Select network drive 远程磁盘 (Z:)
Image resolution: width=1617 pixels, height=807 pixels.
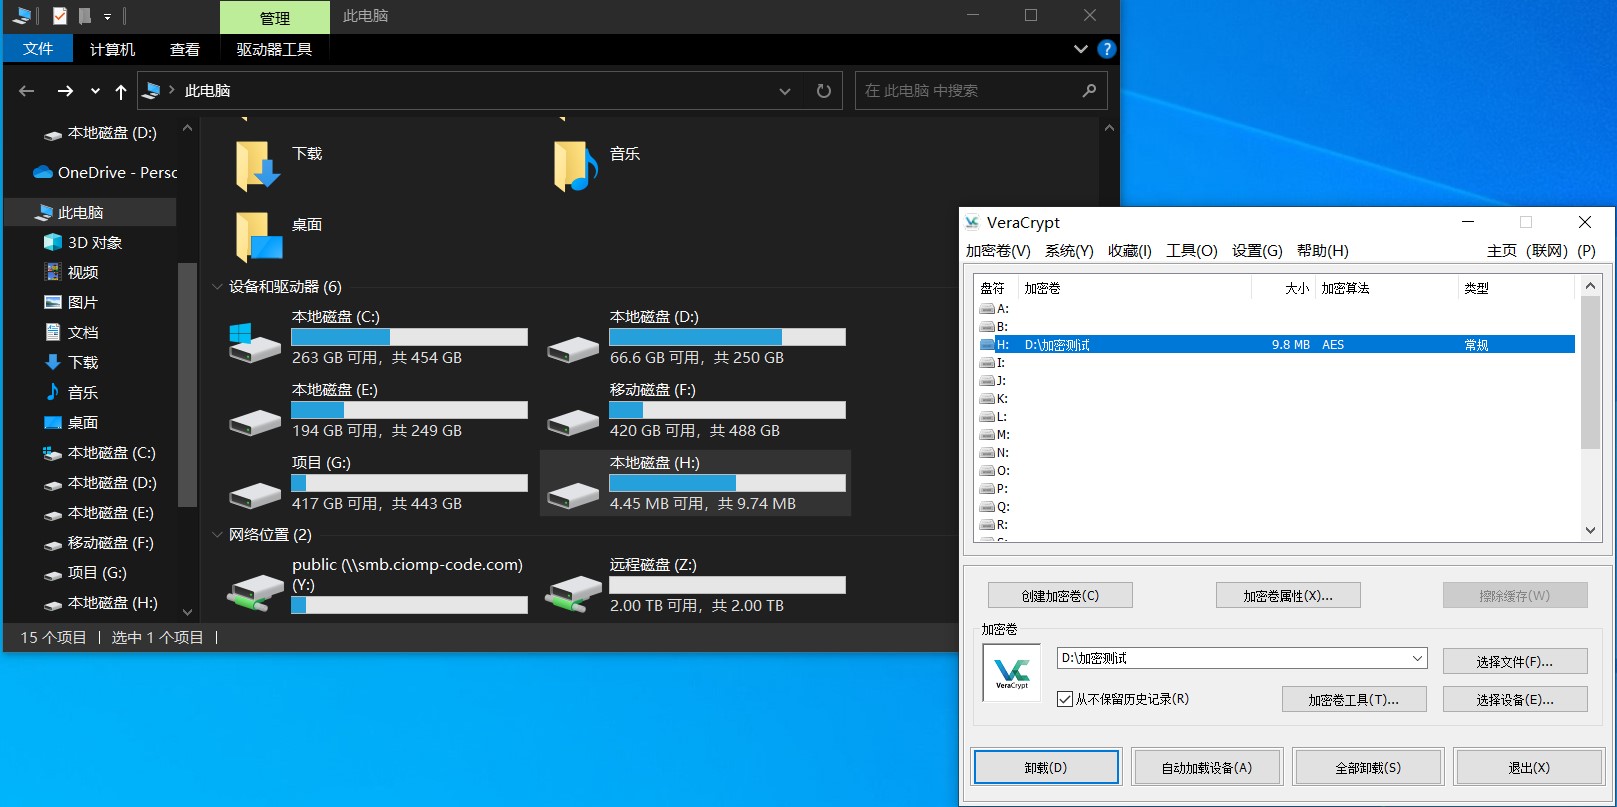pos(697,586)
